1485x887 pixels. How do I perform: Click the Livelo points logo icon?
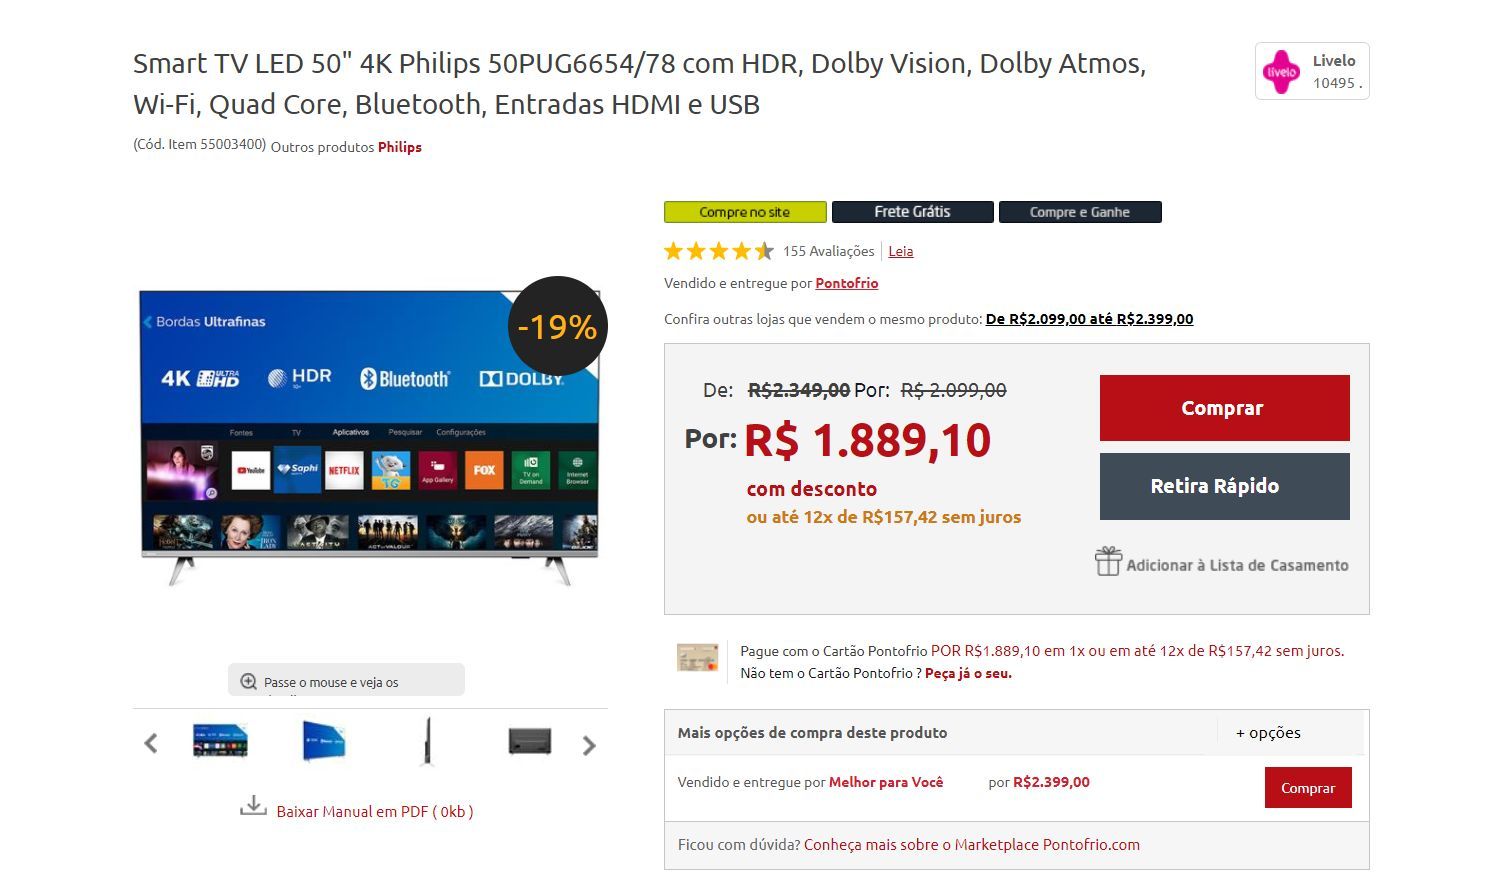1281,72
